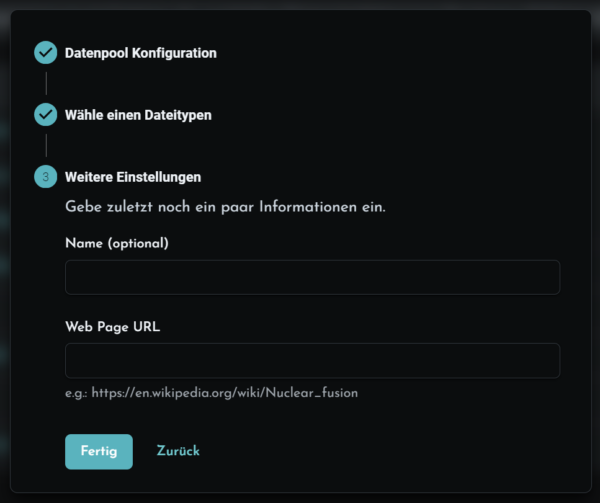Viewport: 600px width, 503px height.
Task: Click the Datenpool Konfiguration checkmark icon
Action: tap(46, 52)
